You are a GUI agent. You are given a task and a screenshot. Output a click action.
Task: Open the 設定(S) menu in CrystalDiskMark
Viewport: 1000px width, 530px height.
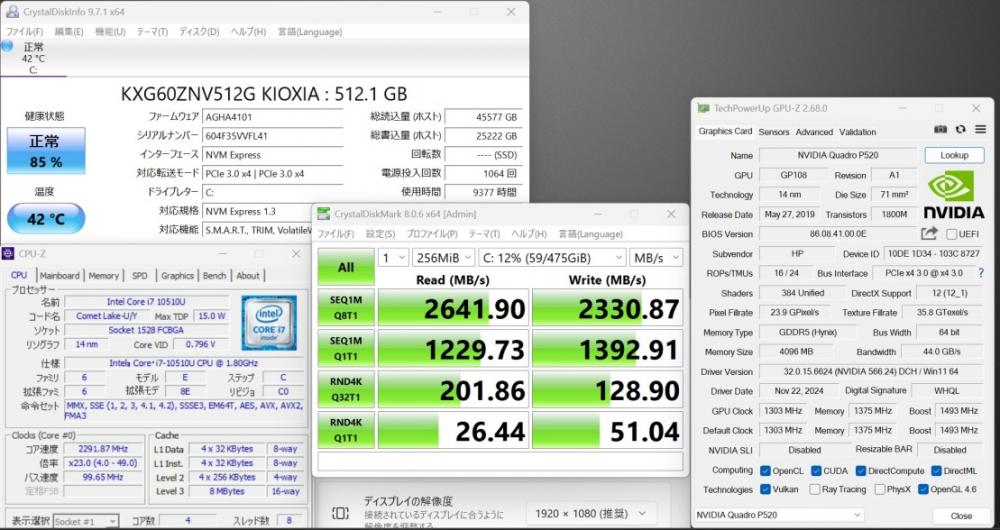(x=380, y=234)
